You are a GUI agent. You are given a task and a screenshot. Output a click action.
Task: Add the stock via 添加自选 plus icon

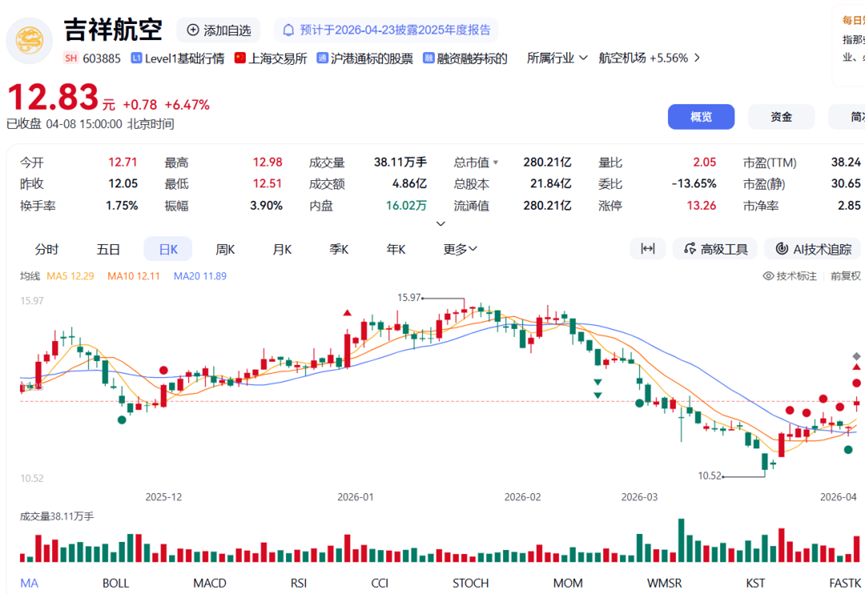(x=193, y=31)
